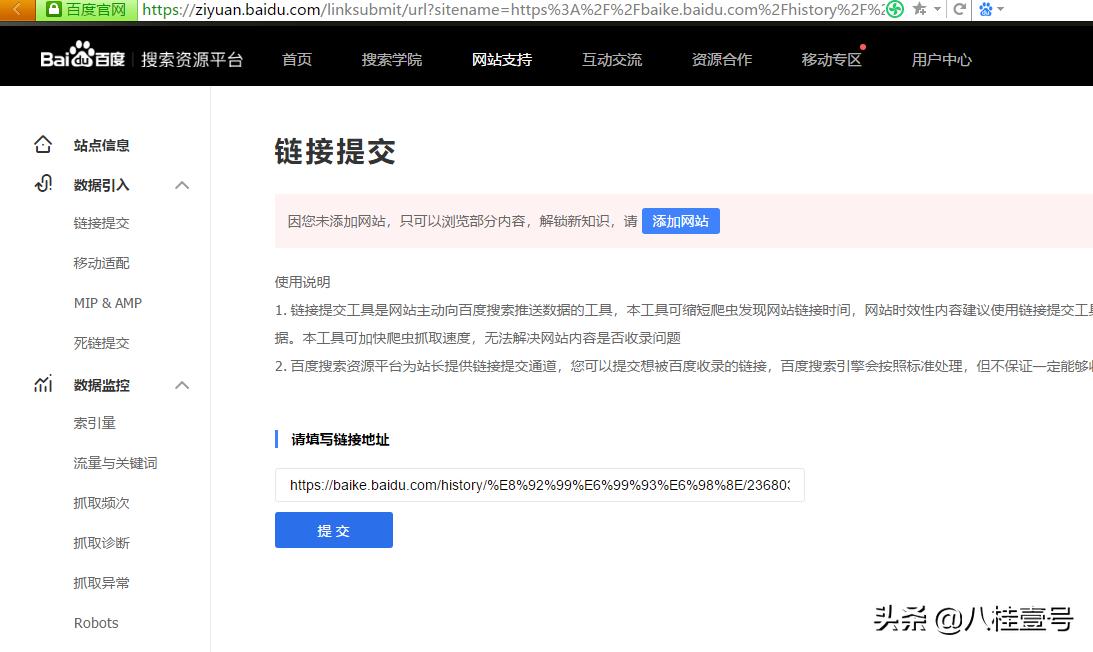
Task: Open the 网站支持 menu item
Action: pos(501,60)
